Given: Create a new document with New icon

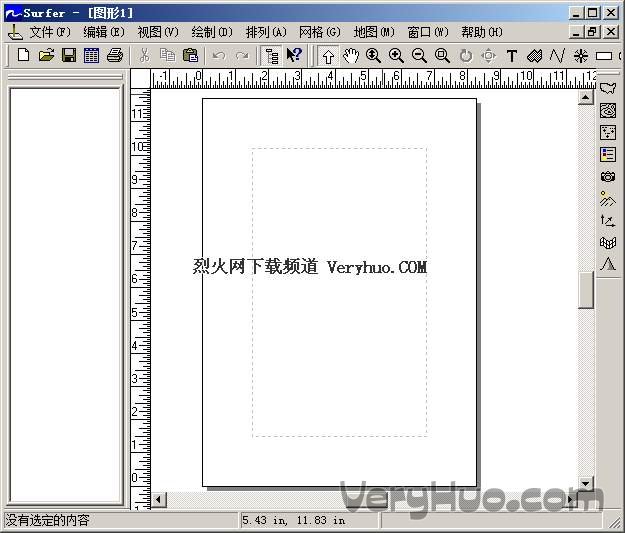Looking at the screenshot, I should pos(23,55).
